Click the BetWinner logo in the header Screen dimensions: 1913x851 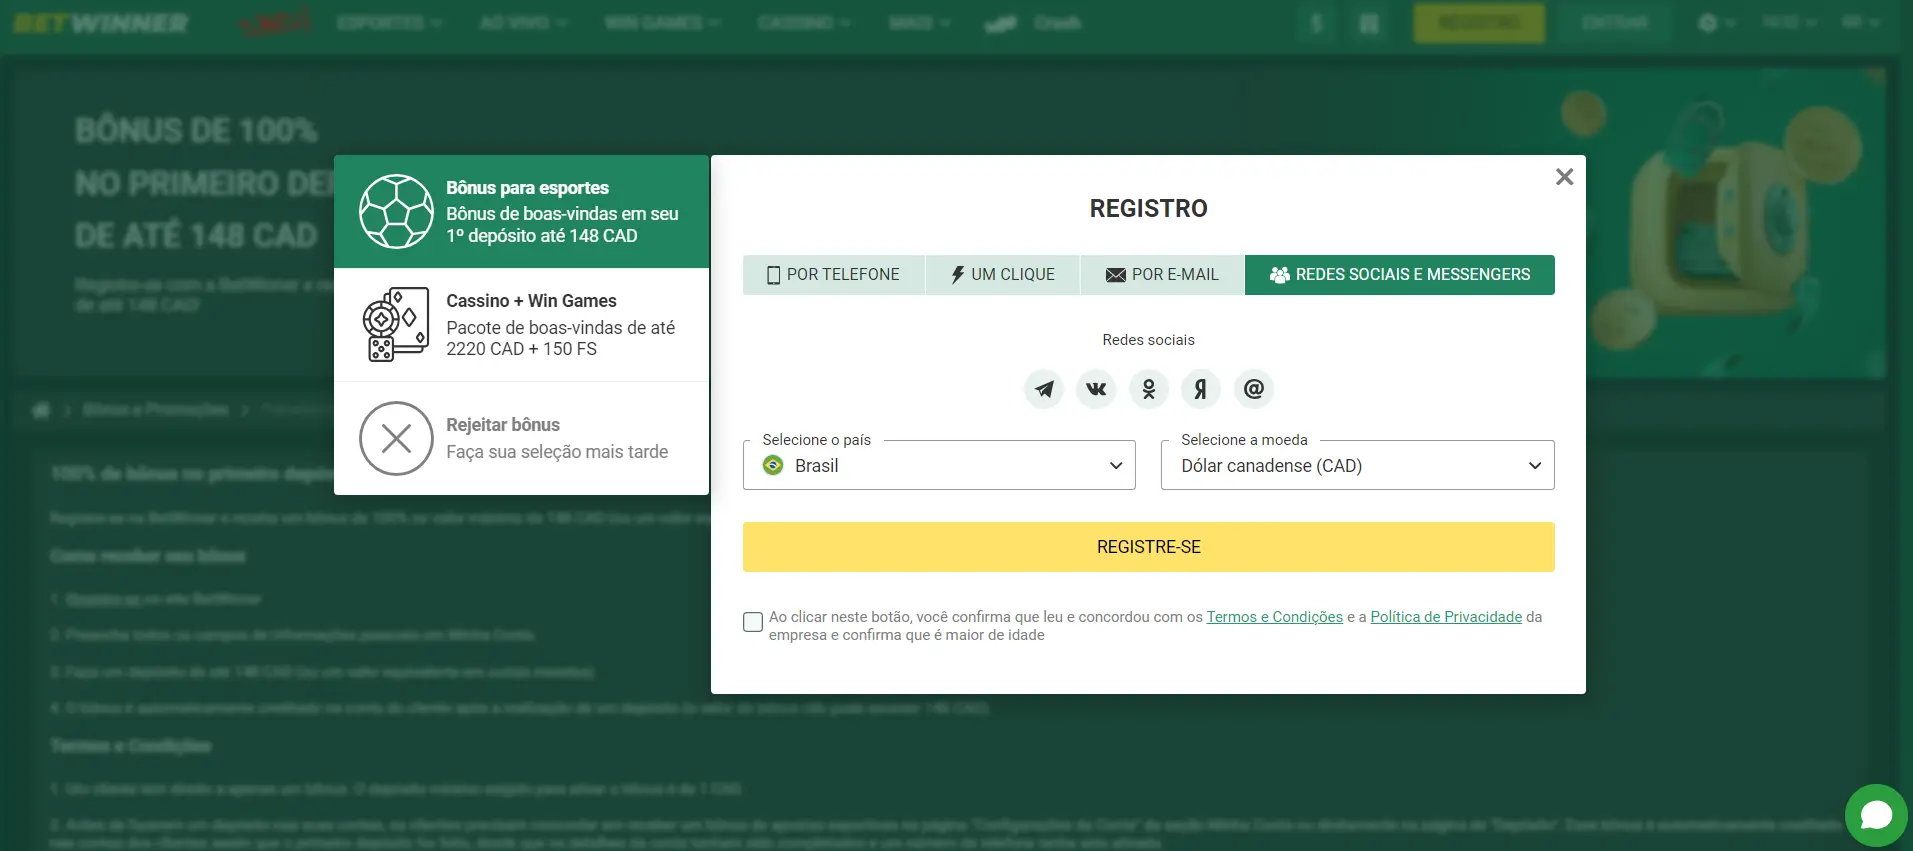[x=101, y=23]
